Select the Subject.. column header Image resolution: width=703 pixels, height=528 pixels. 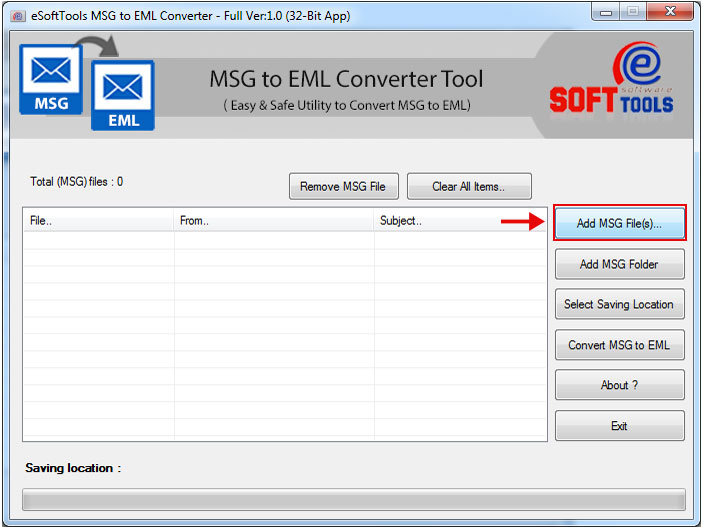pos(459,221)
